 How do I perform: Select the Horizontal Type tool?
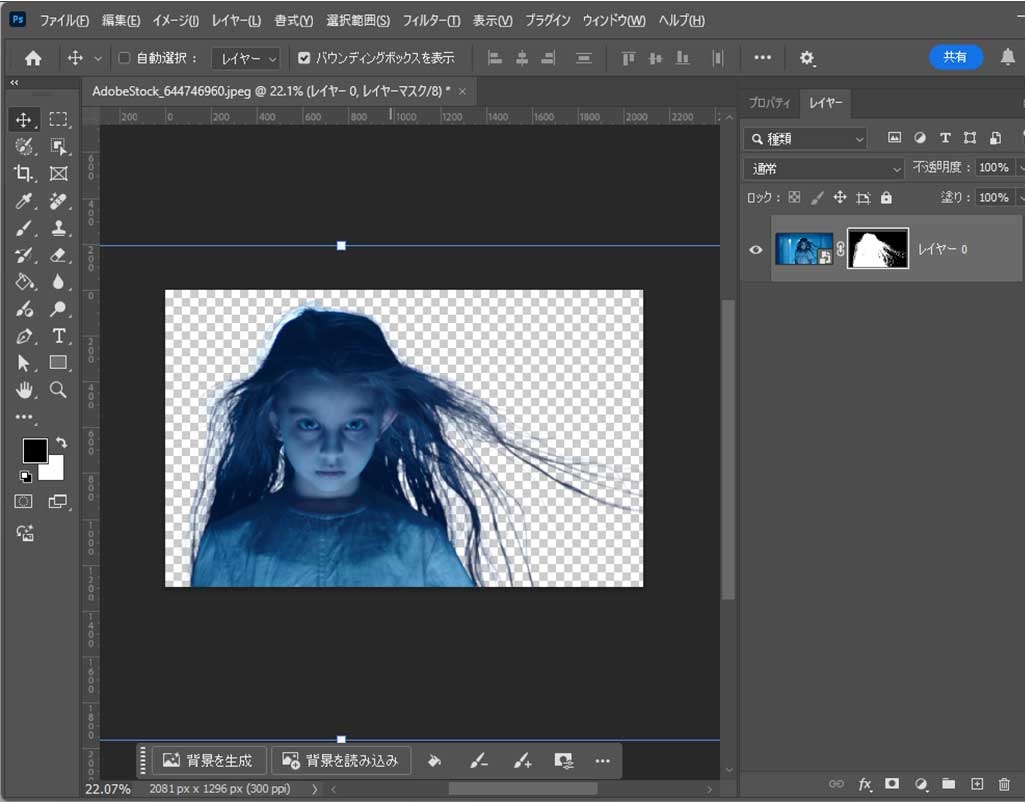[58, 336]
